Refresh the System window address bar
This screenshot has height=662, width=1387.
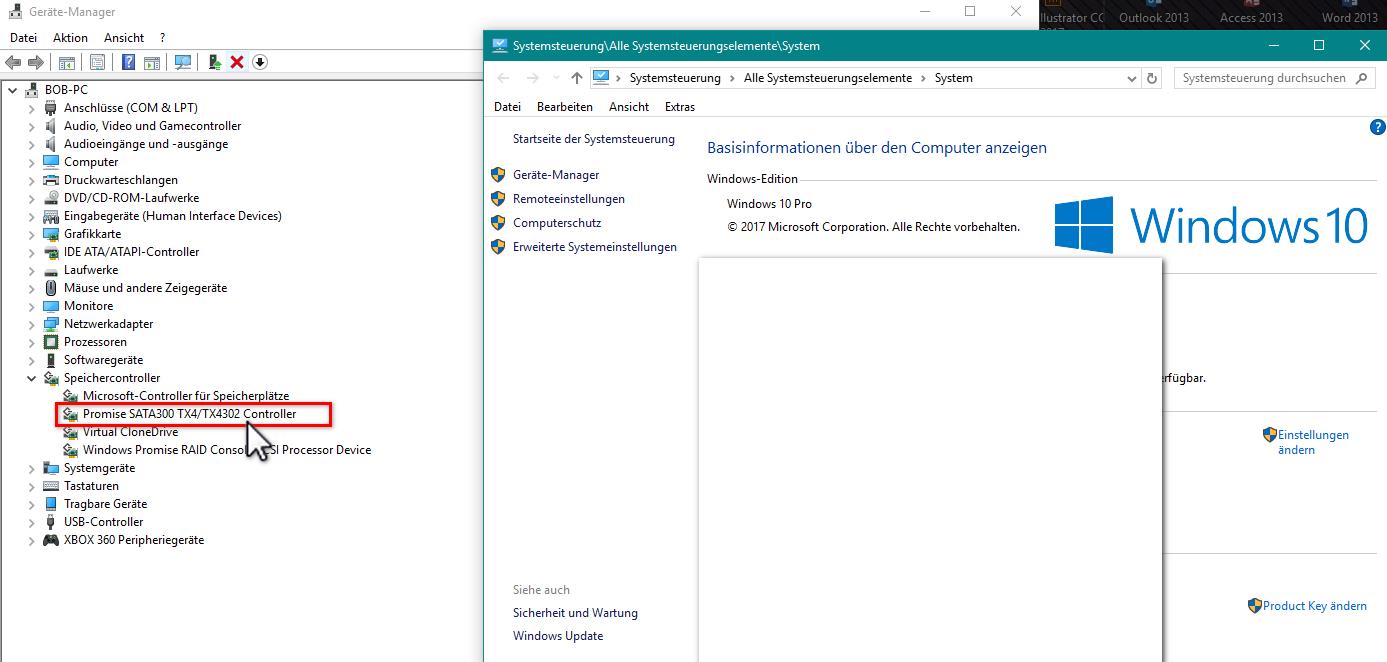[x=1152, y=78]
